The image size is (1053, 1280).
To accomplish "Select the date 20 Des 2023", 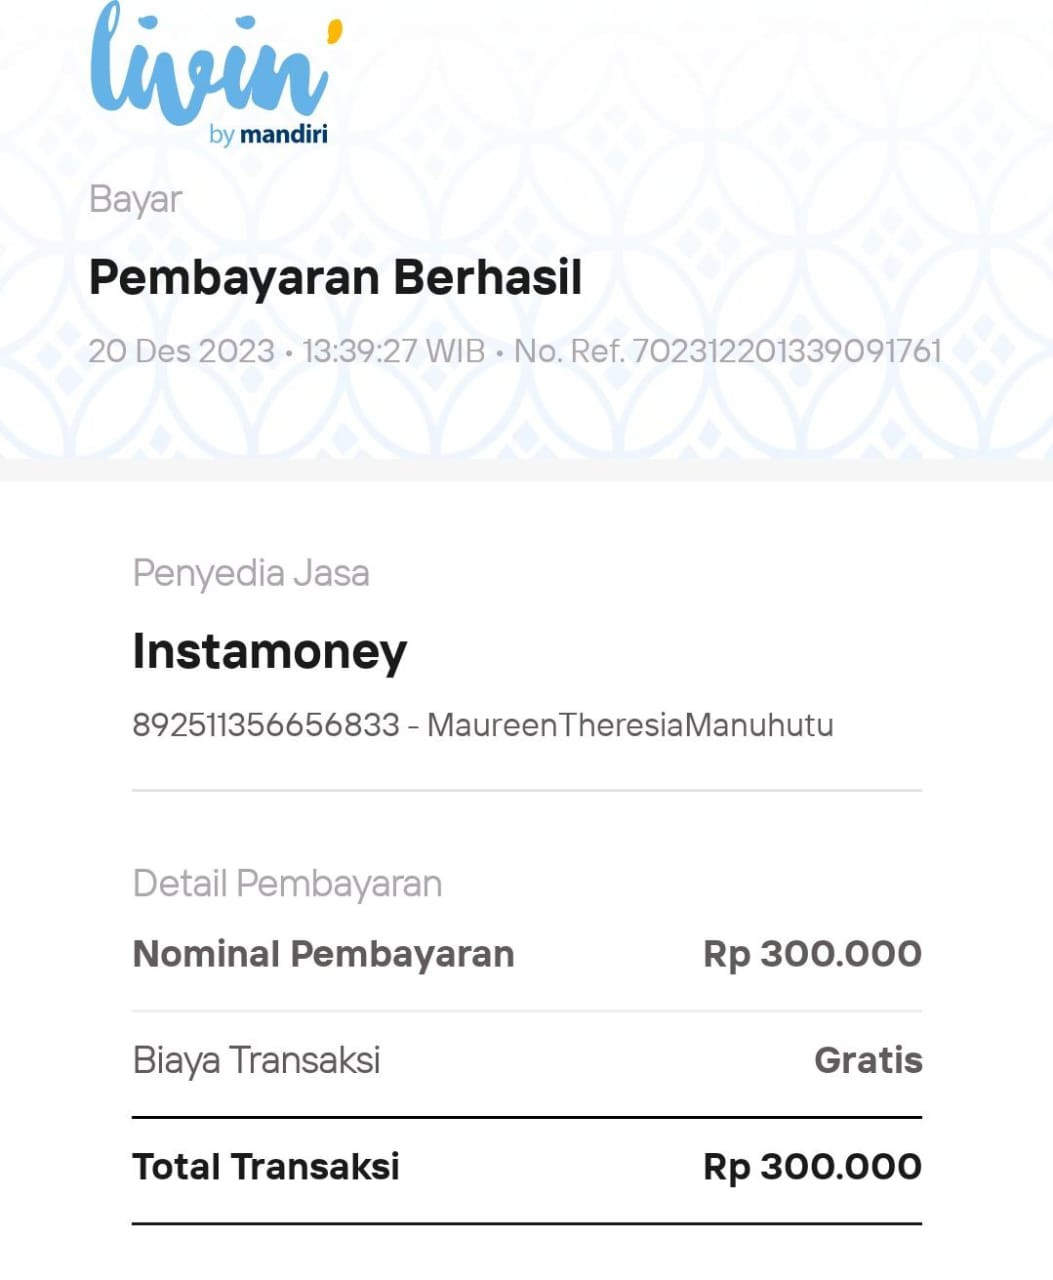I will coord(181,351).
